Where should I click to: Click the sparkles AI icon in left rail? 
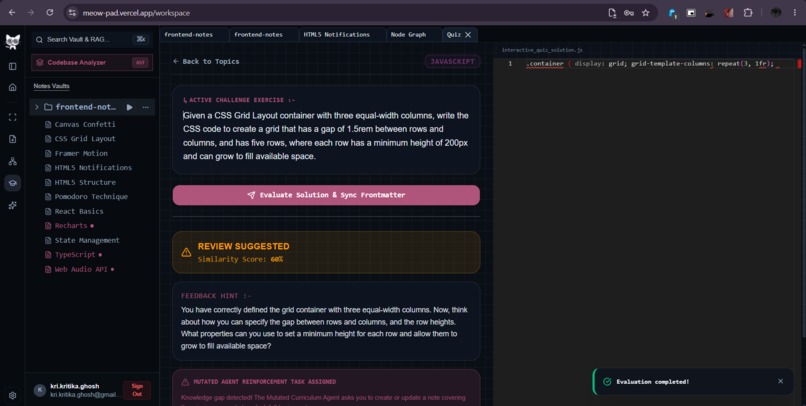(13, 205)
